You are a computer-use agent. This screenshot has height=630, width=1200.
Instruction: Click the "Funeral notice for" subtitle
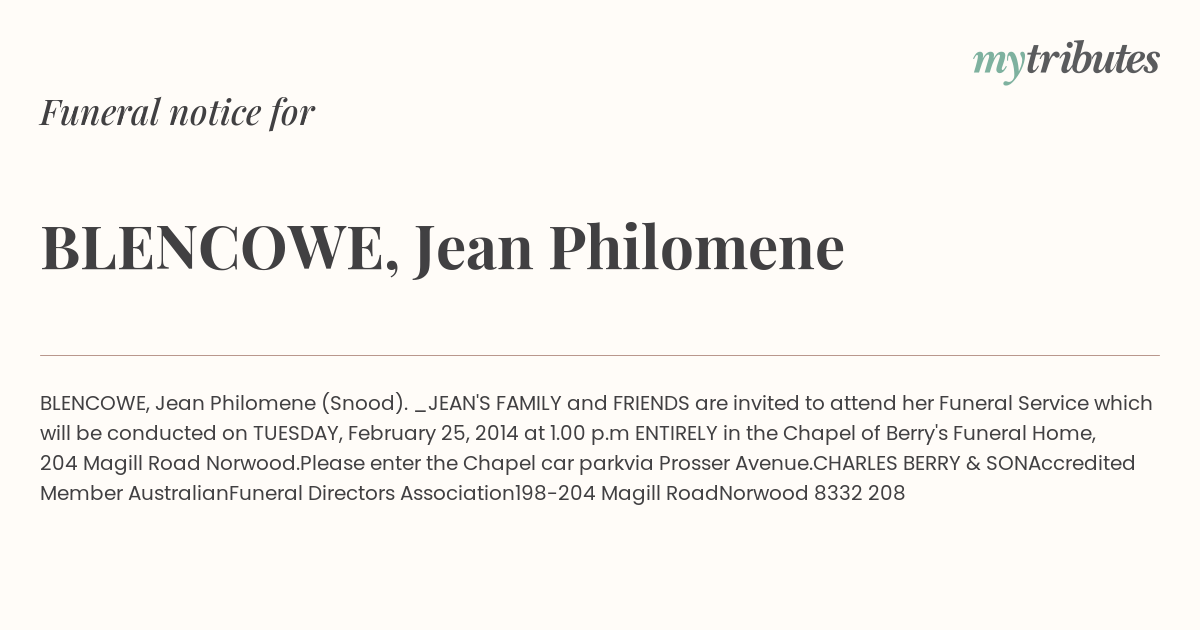point(177,112)
